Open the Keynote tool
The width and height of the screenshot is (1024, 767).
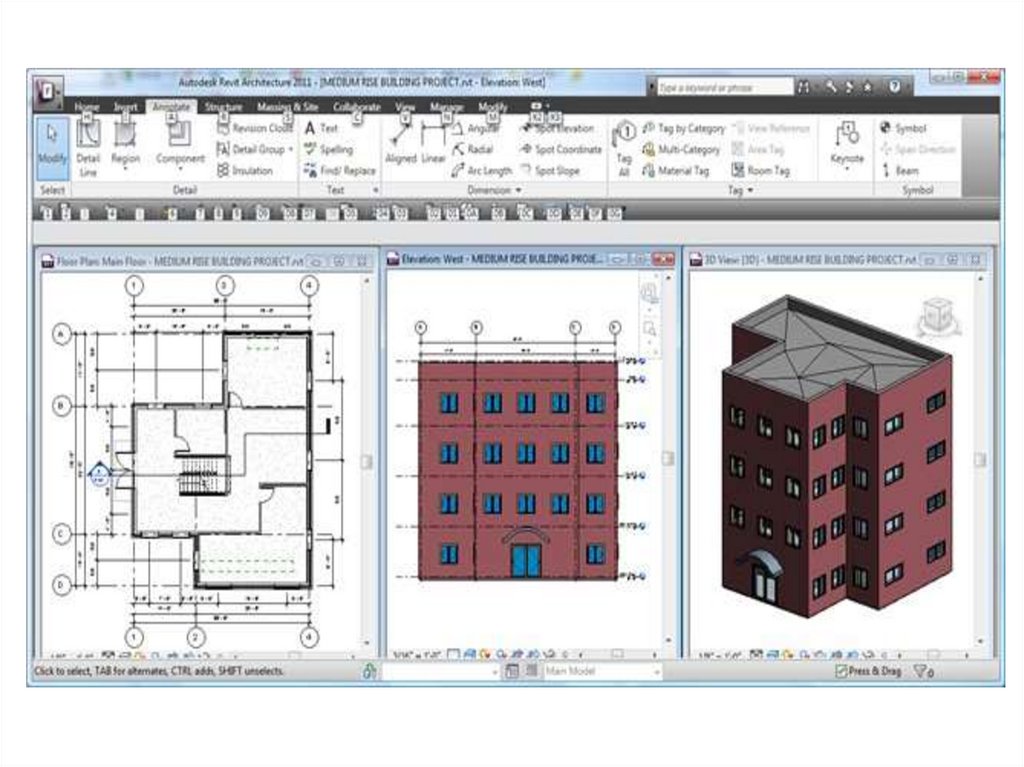(847, 145)
